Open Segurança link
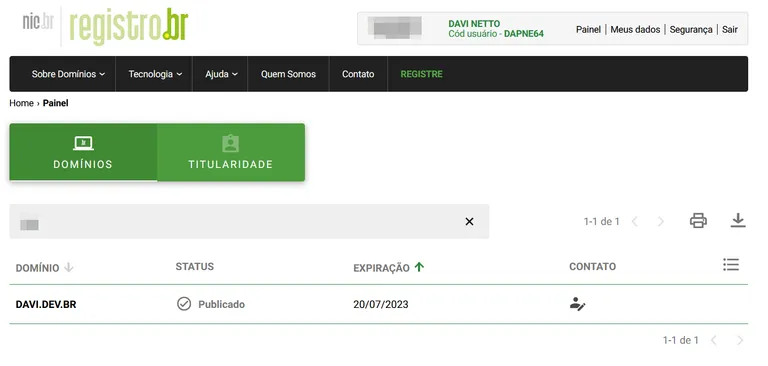The height and width of the screenshot is (366, 768). point(691,29)
